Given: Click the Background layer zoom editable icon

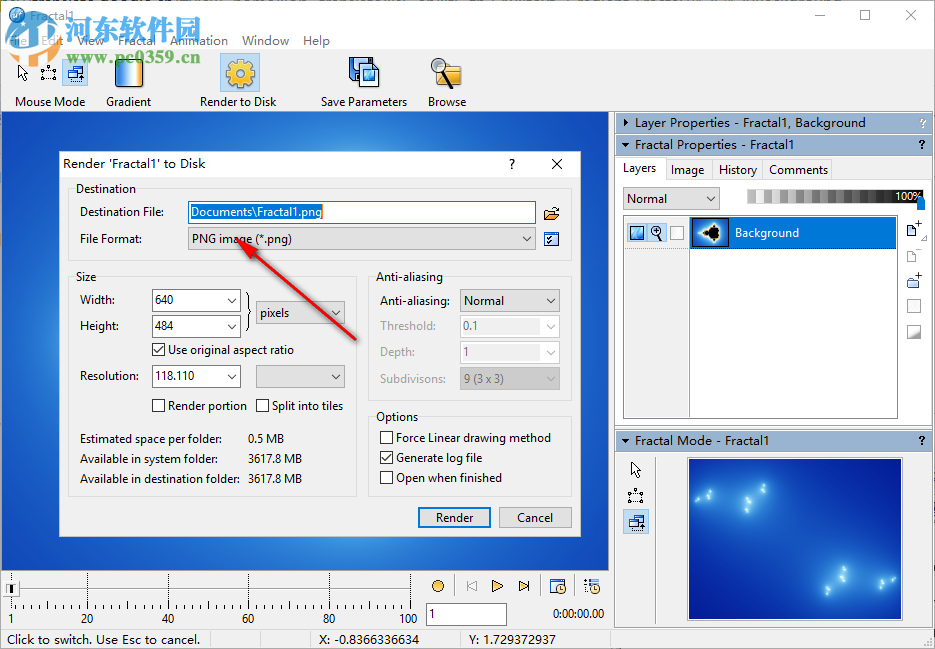Looking at the screenshot, I should click(x=657, y=233).
